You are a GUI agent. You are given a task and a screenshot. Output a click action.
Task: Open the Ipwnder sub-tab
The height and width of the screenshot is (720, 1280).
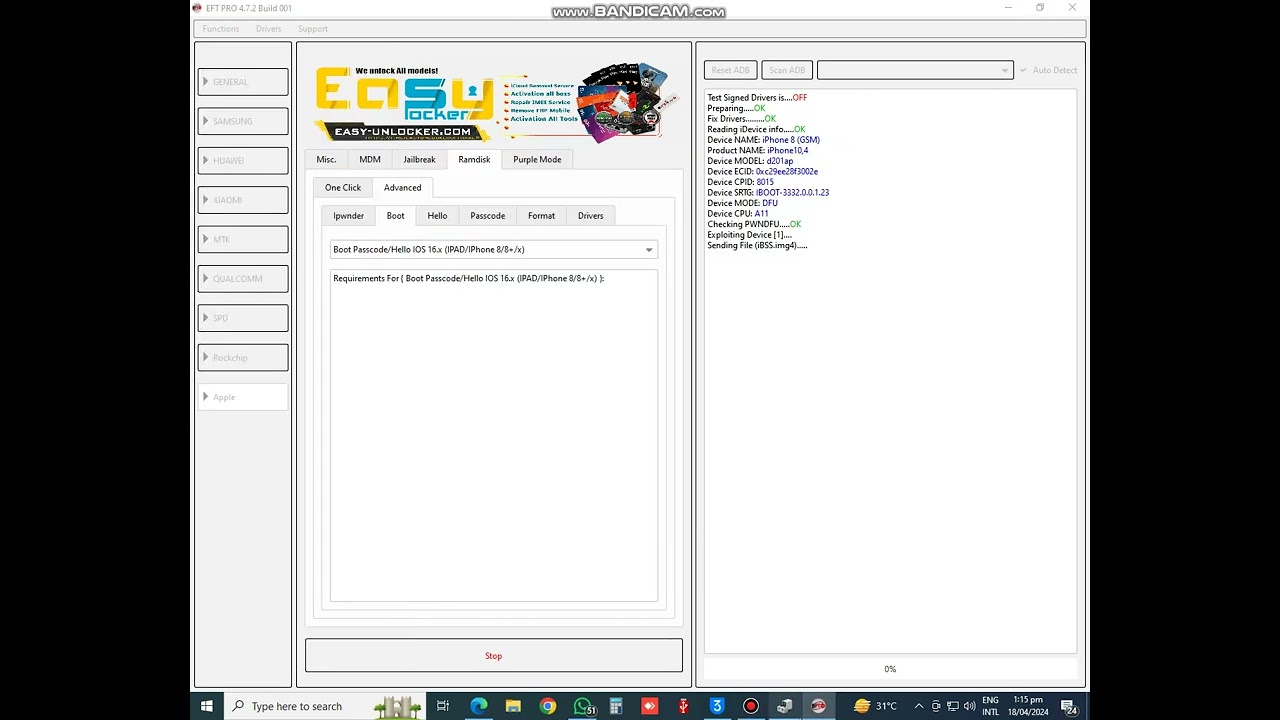click(x=349, y=215)
